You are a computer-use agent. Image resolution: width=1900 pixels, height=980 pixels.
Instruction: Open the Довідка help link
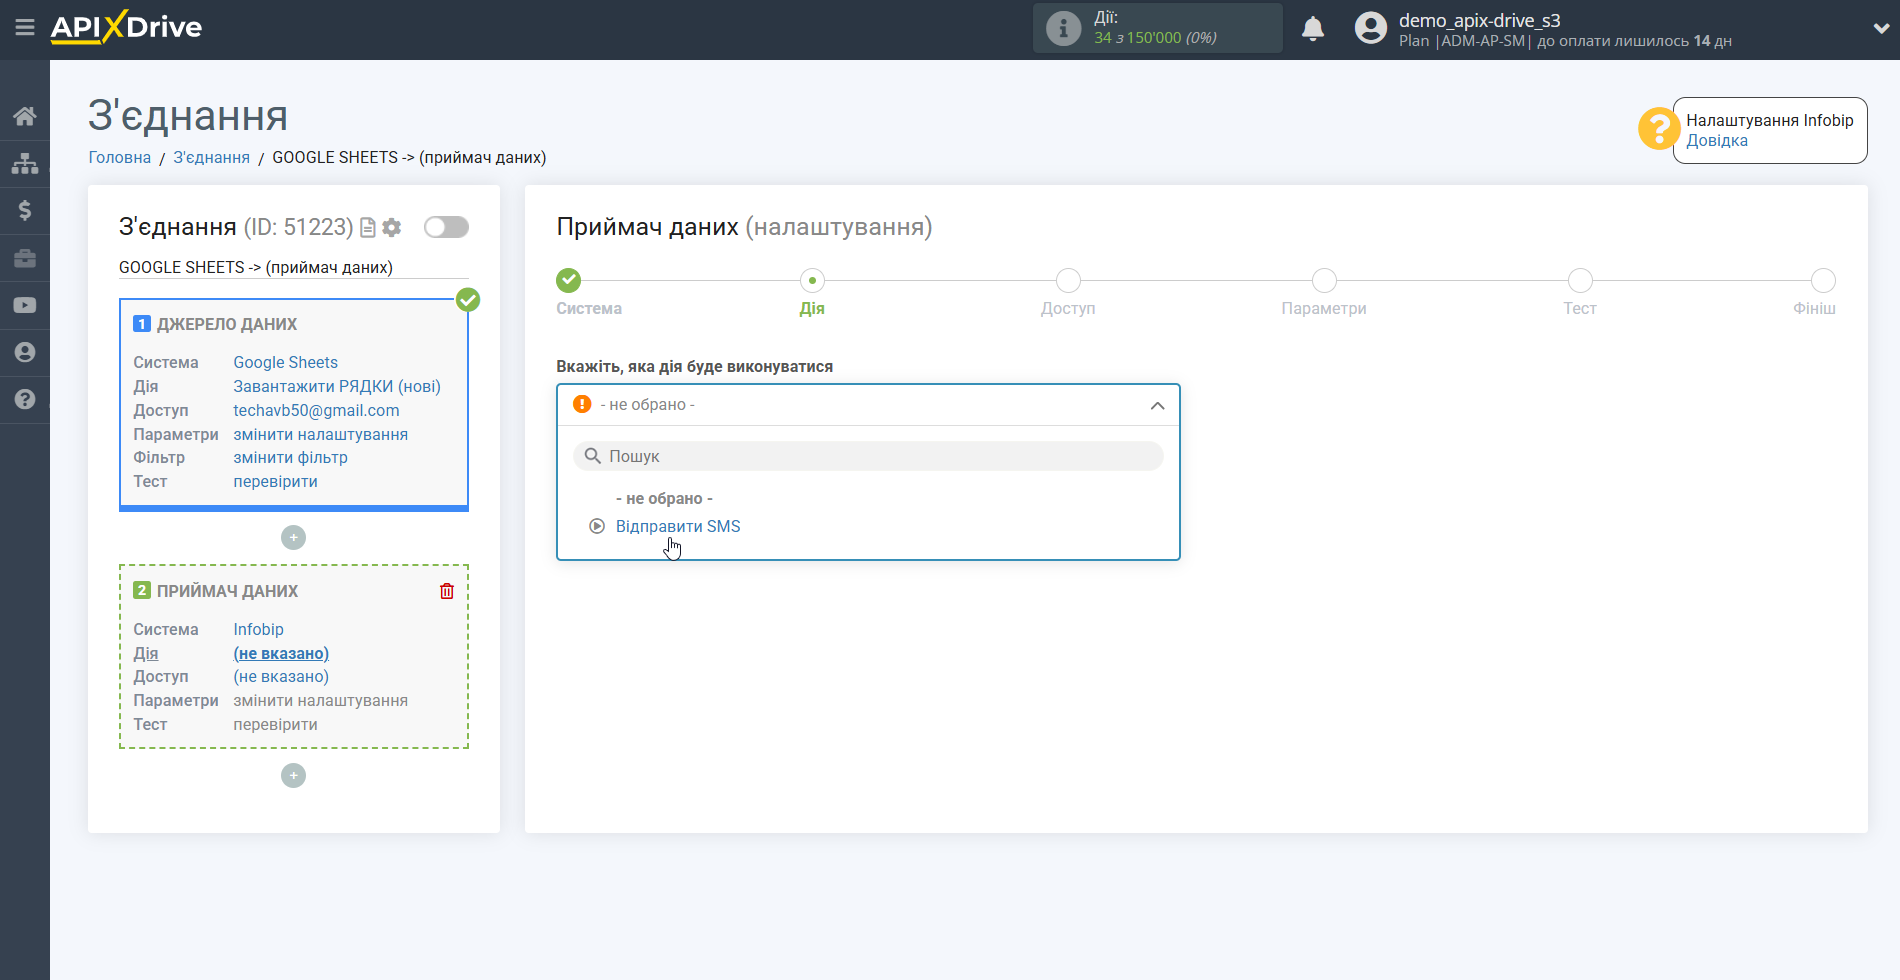(1717, 141)
